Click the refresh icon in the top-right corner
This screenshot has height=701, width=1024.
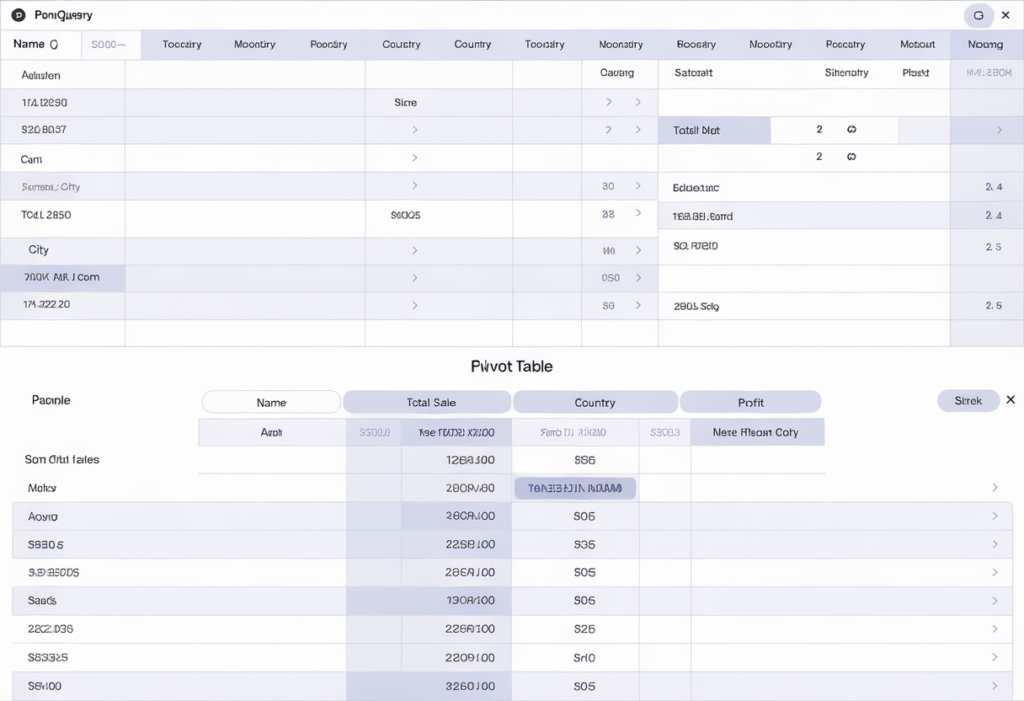tap(978, 15)
